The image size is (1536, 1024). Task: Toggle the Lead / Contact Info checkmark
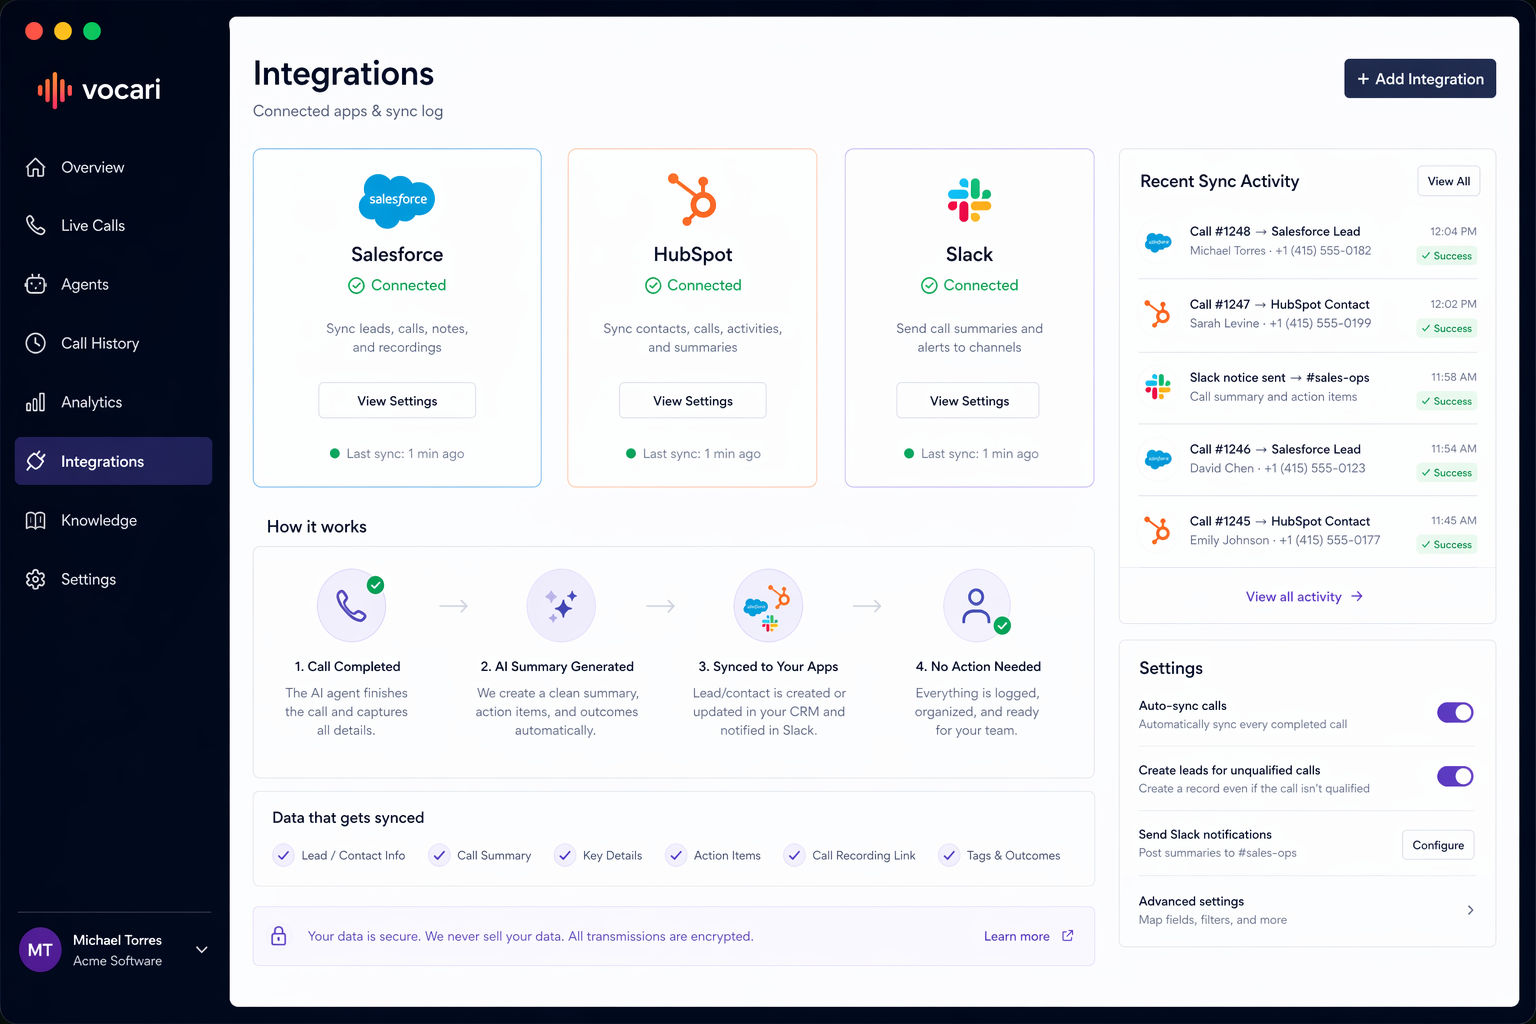click(284, 855)
